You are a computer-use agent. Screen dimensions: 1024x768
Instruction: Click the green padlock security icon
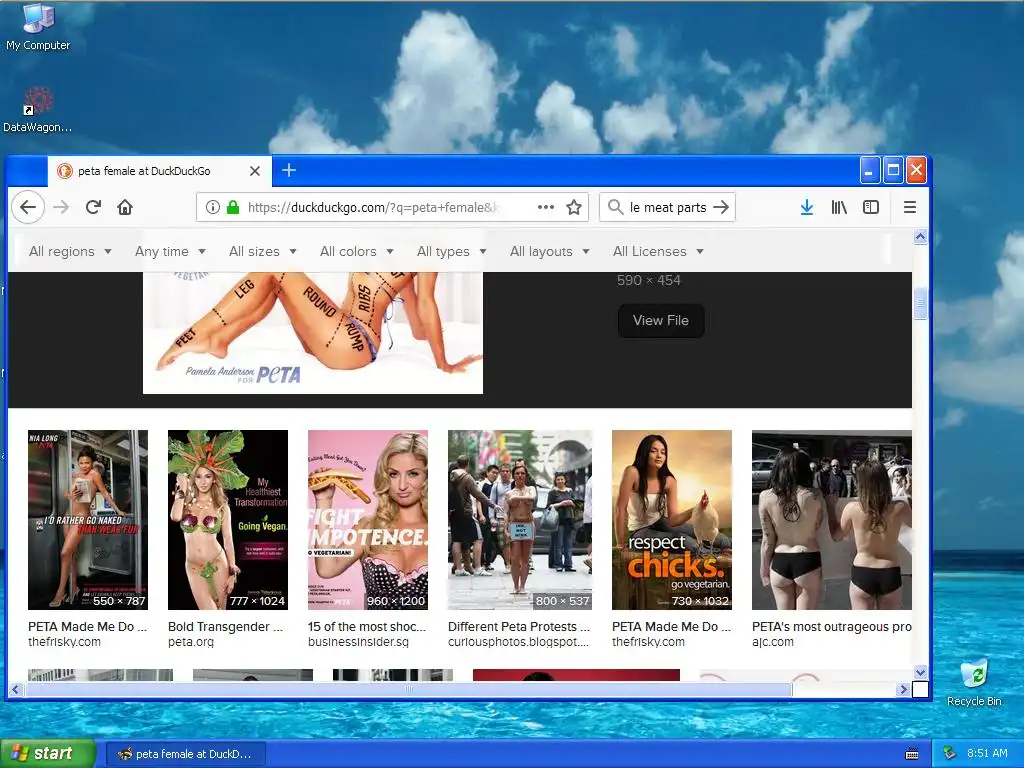(232, 208)
